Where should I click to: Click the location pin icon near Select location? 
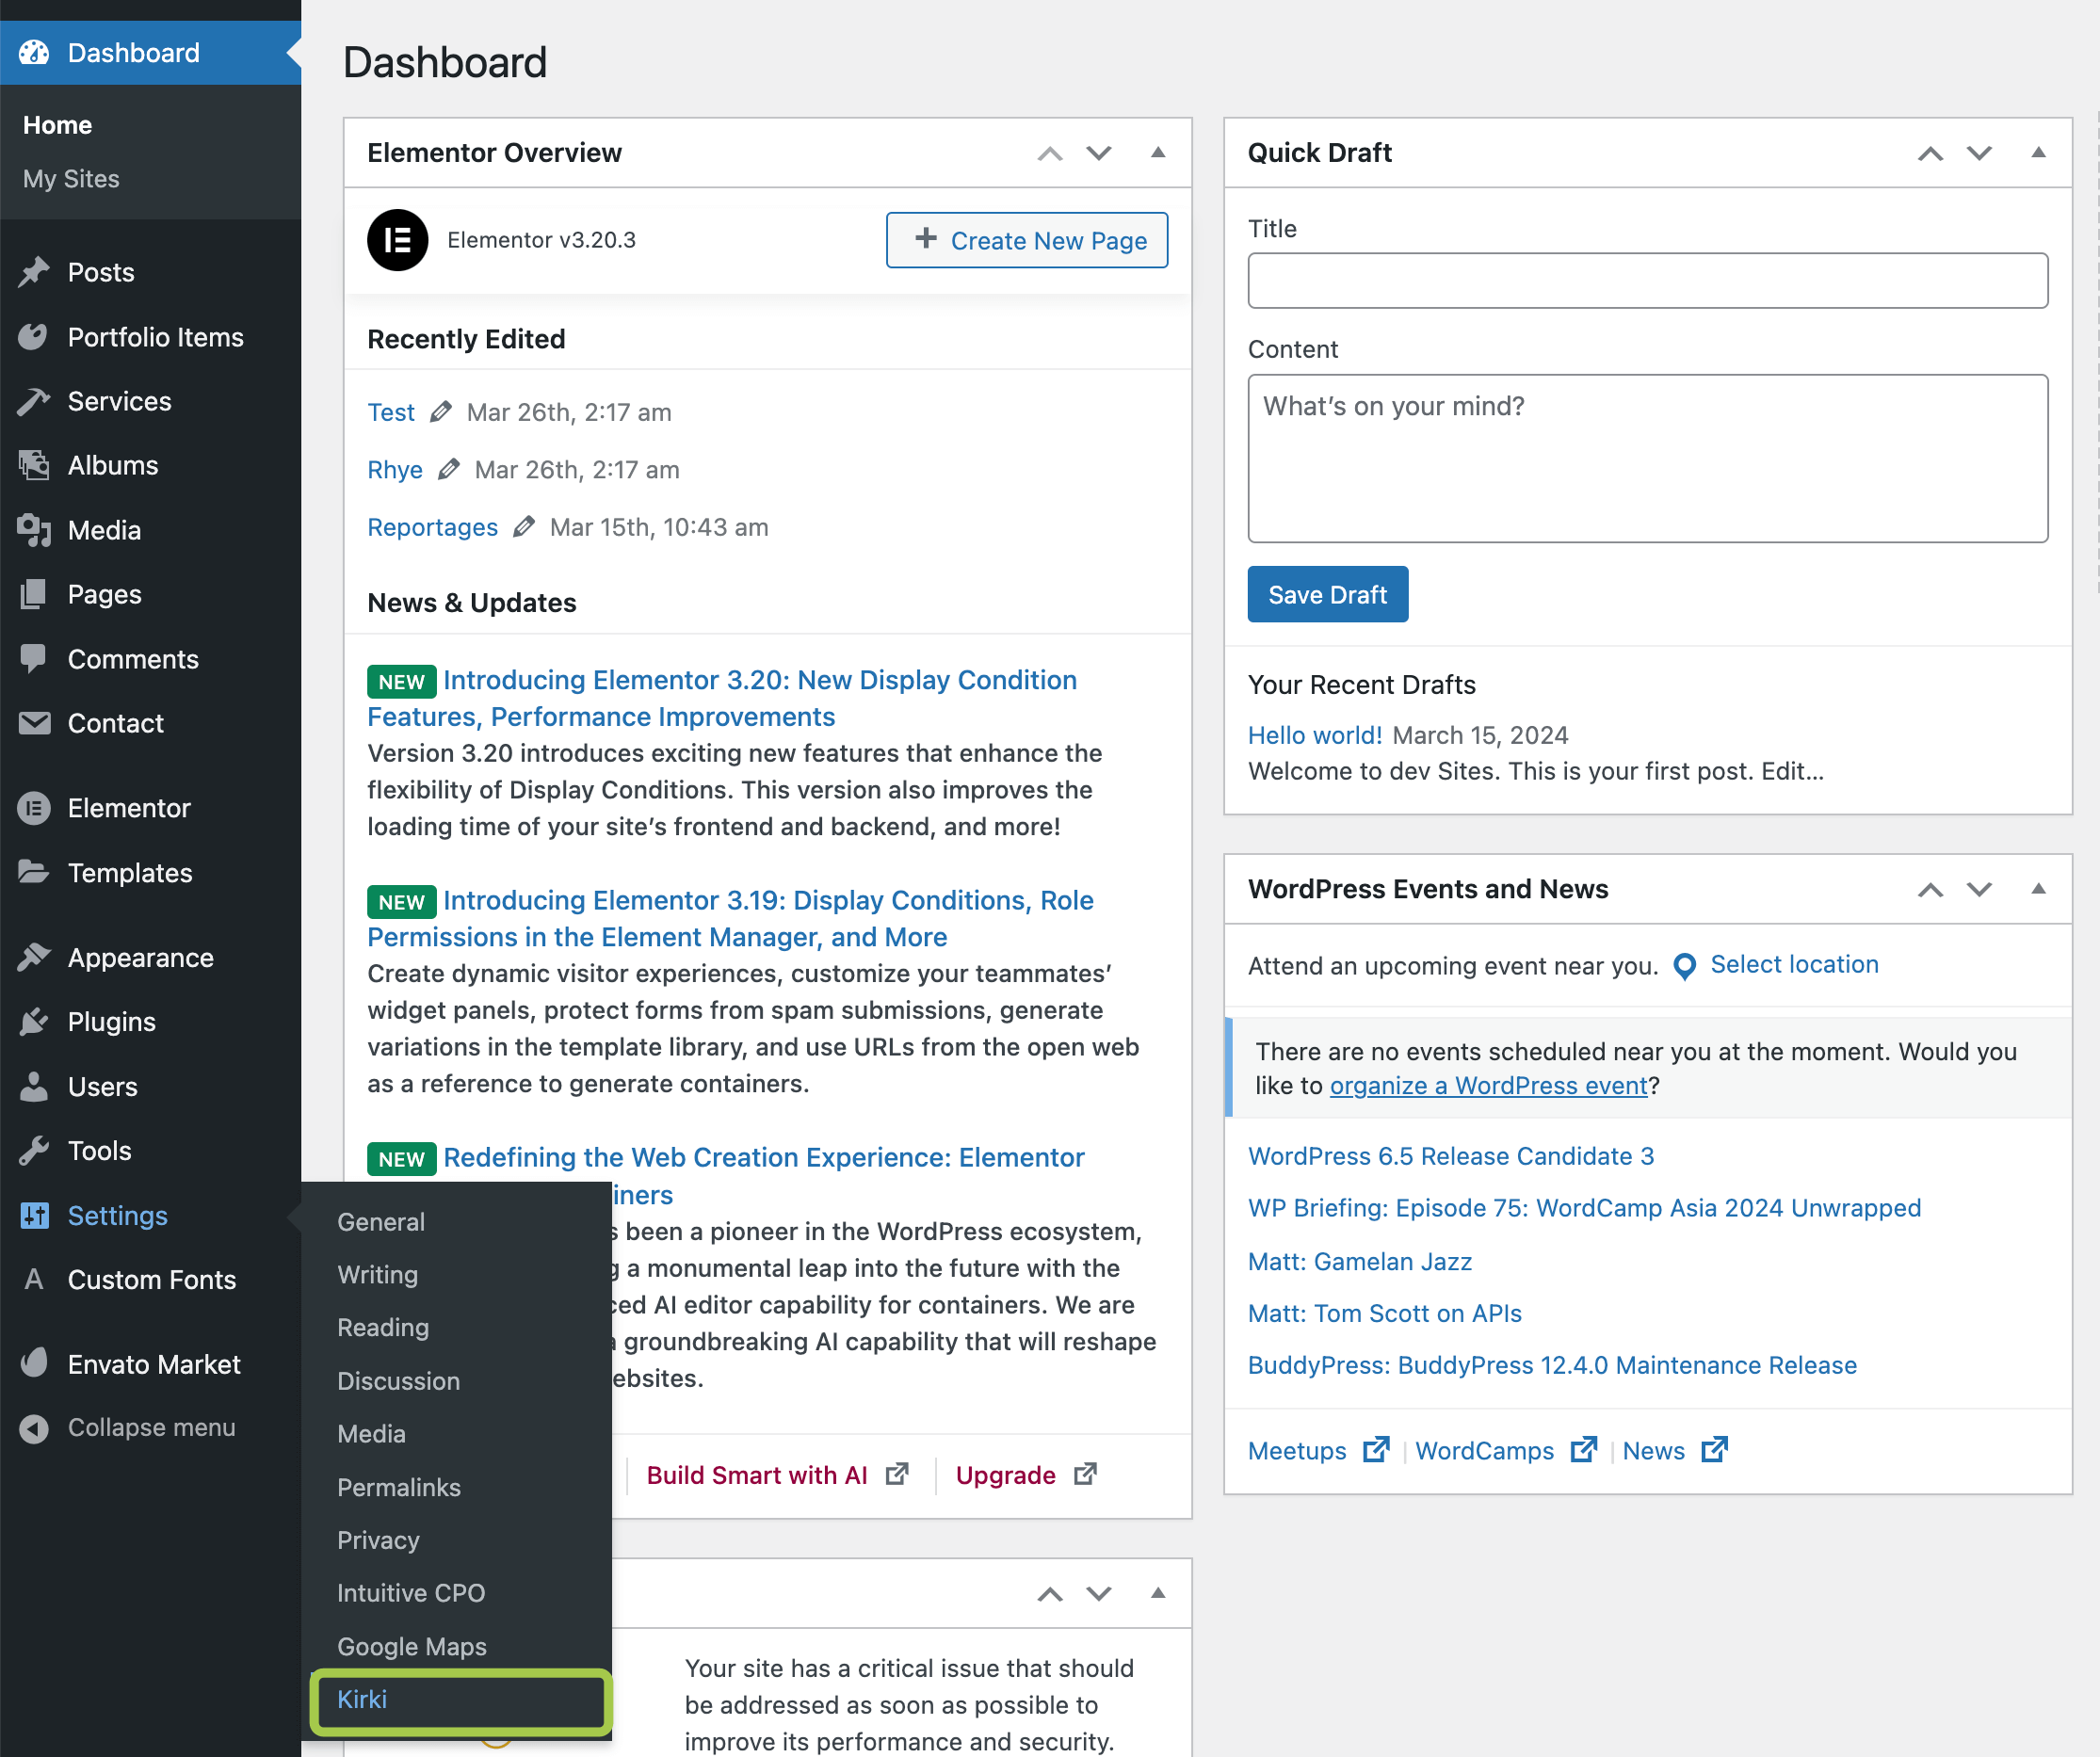(x=1684, y=965)
